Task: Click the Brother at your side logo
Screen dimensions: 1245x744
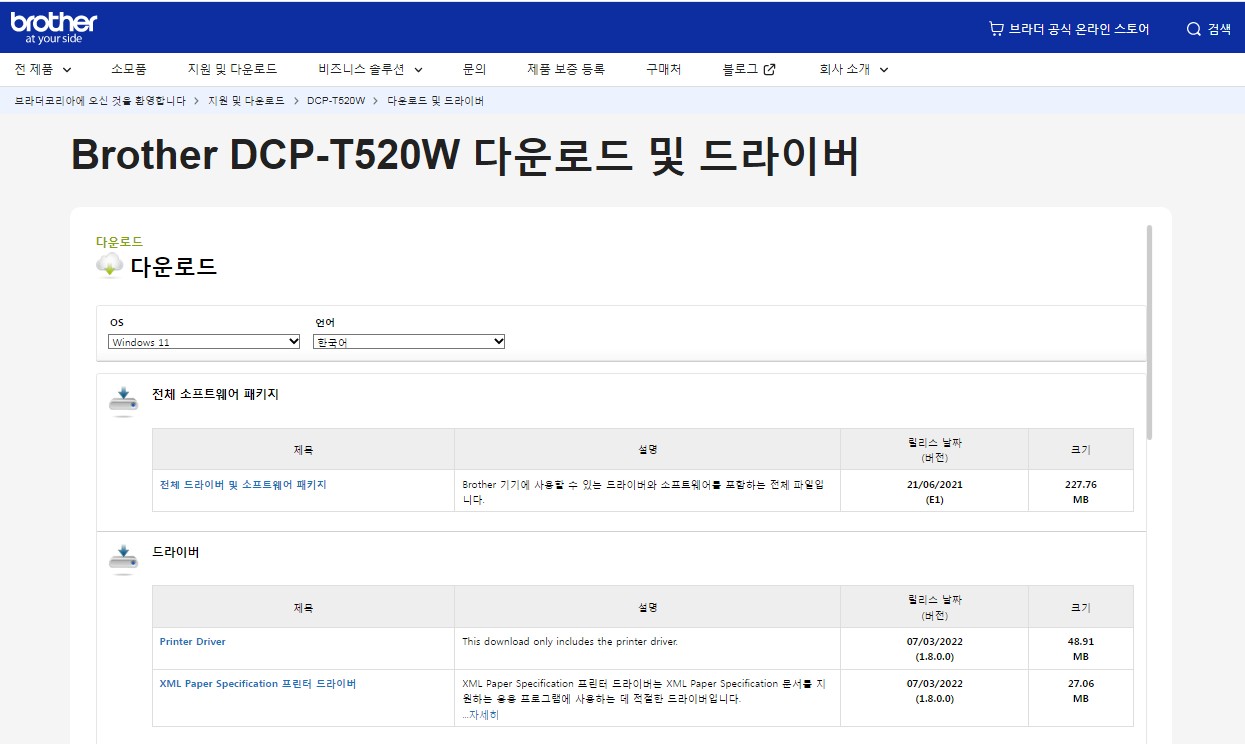Action: (54, 28)
